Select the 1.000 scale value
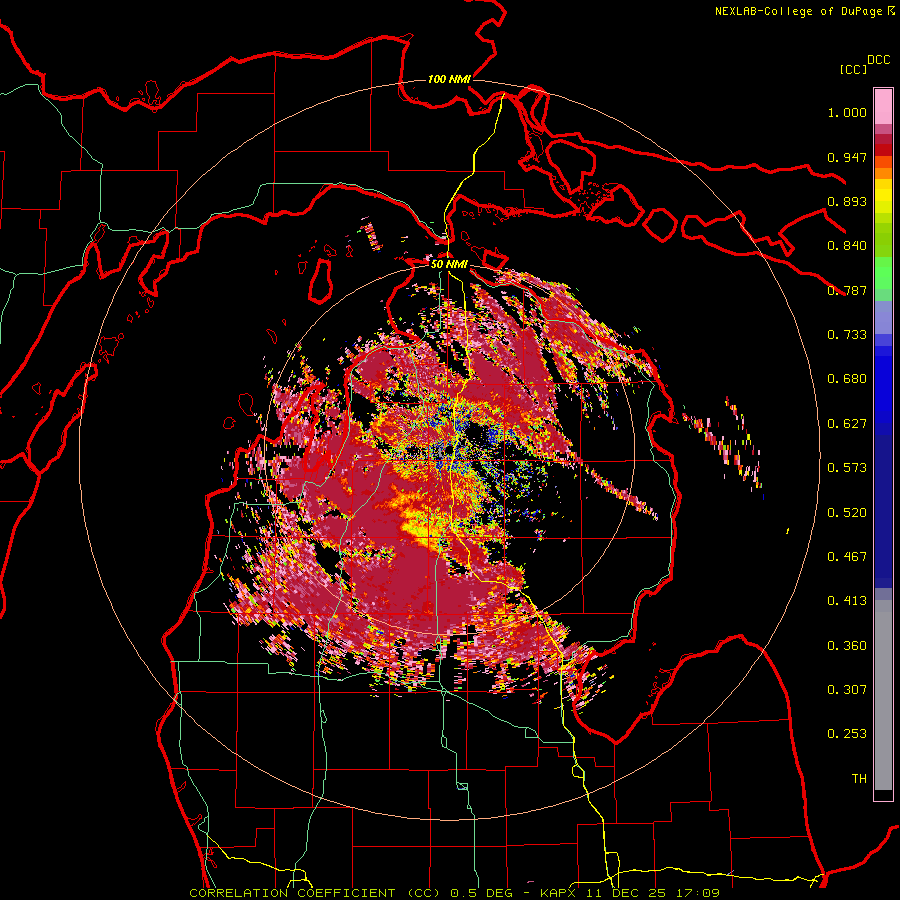 point(847,112)
